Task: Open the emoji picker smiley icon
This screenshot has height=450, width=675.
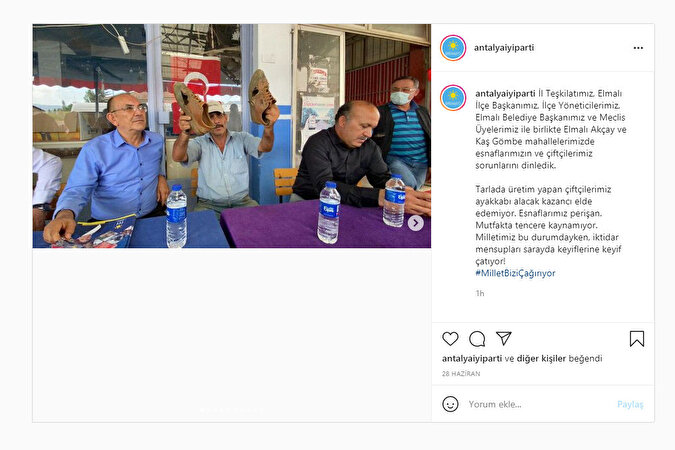Action: [x=450, y=404]
